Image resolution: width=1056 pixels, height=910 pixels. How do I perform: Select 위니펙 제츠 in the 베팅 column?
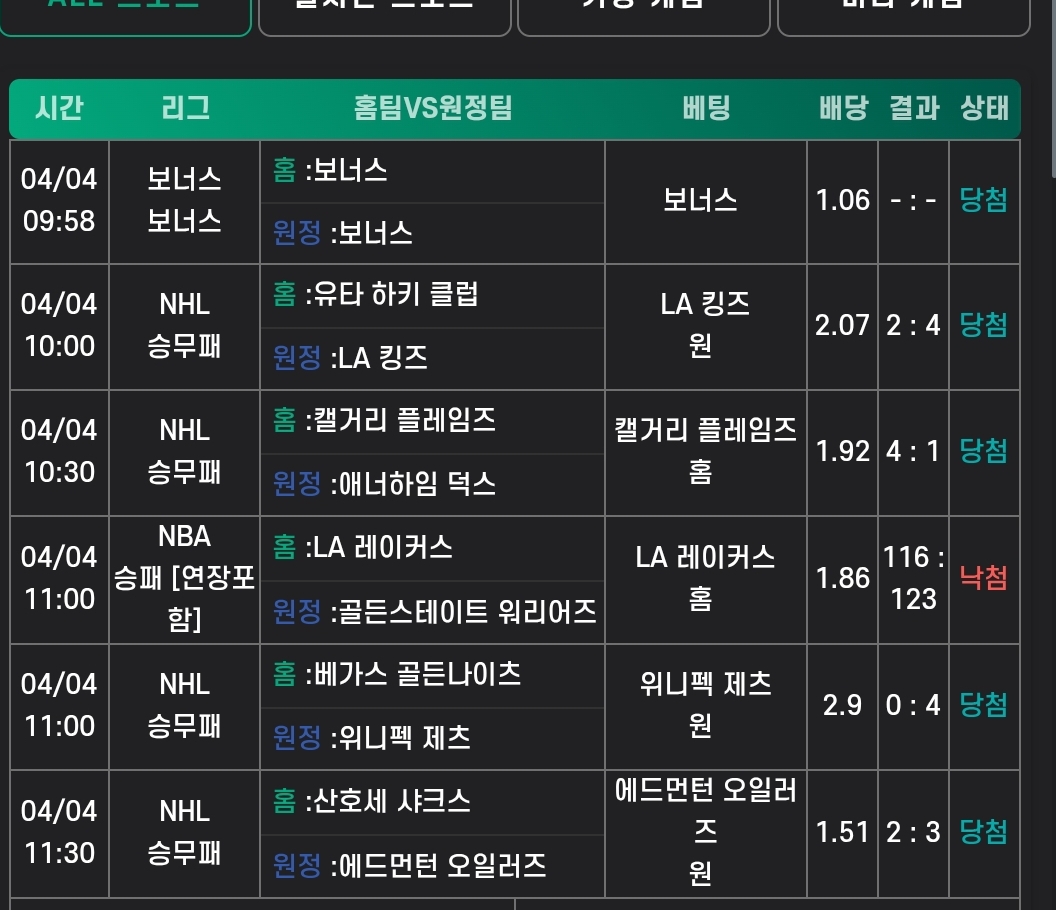(x=706, y=684)
